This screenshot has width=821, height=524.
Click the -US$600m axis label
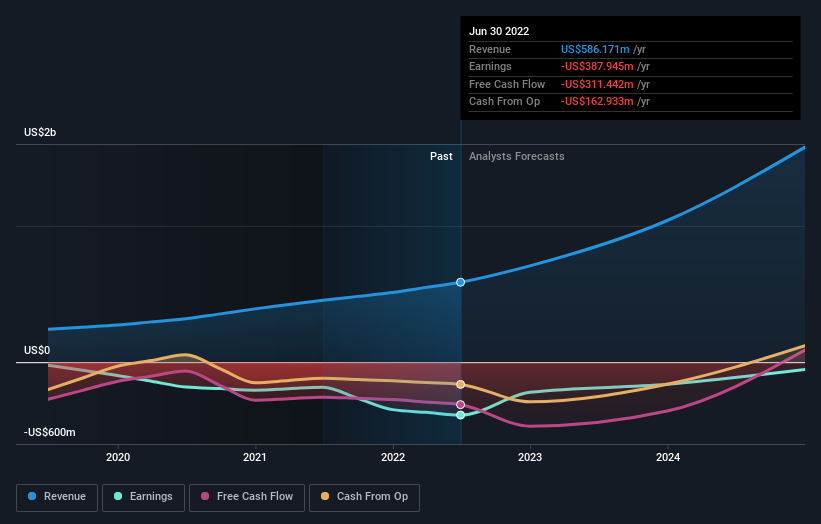click(50, 432)
